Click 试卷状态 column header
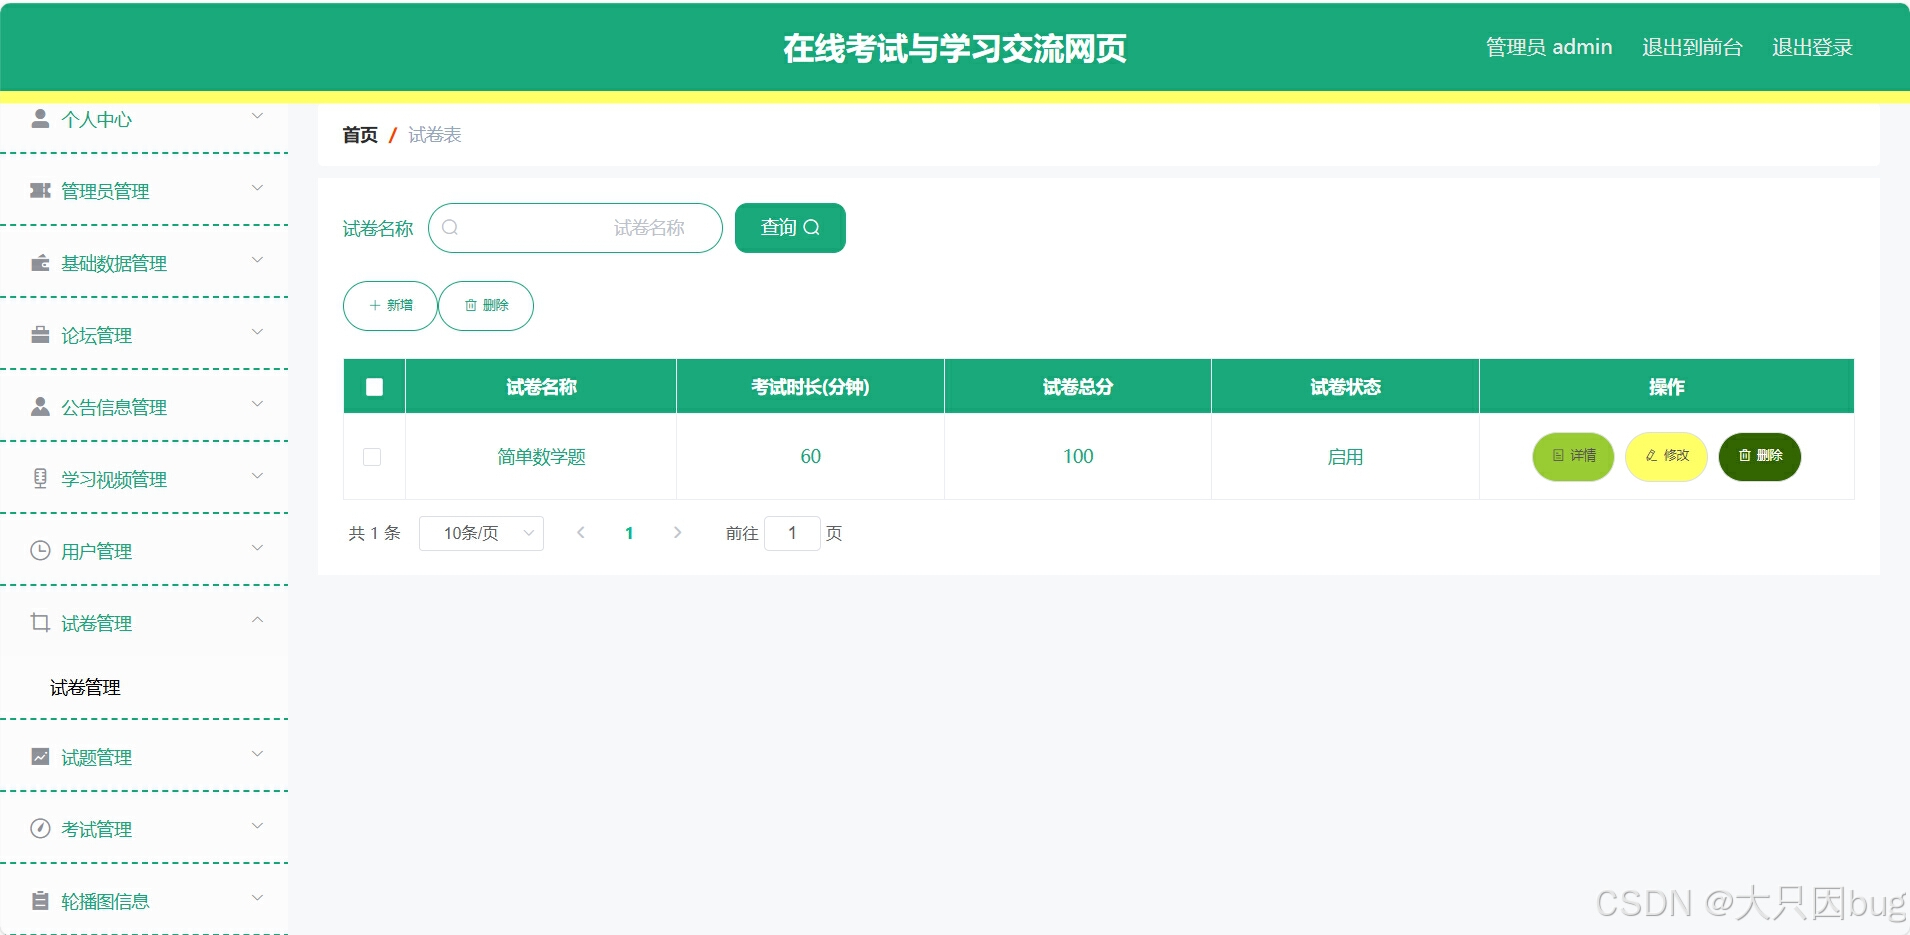This screenshot has width=1910, height=935. (1345, 387)
